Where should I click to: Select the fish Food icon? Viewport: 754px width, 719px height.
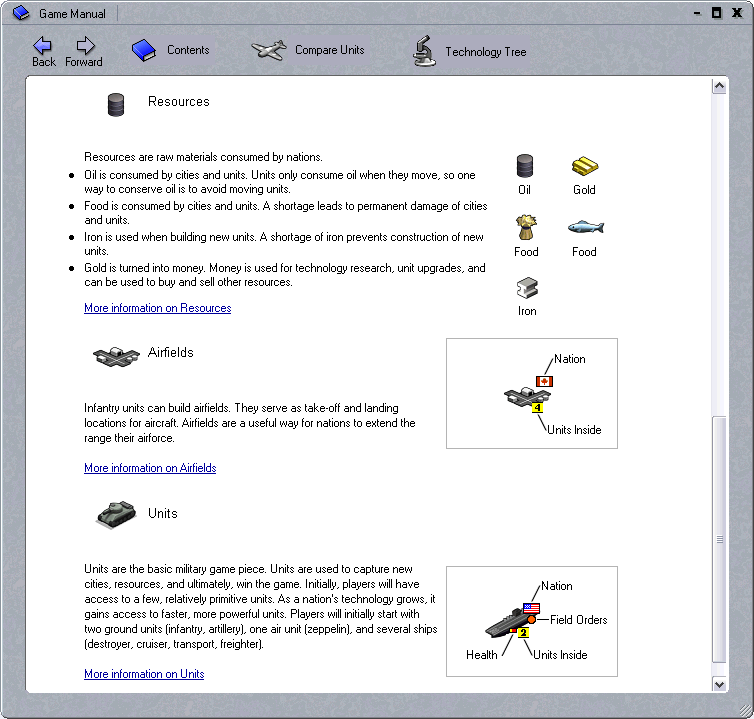coord(585,227)
